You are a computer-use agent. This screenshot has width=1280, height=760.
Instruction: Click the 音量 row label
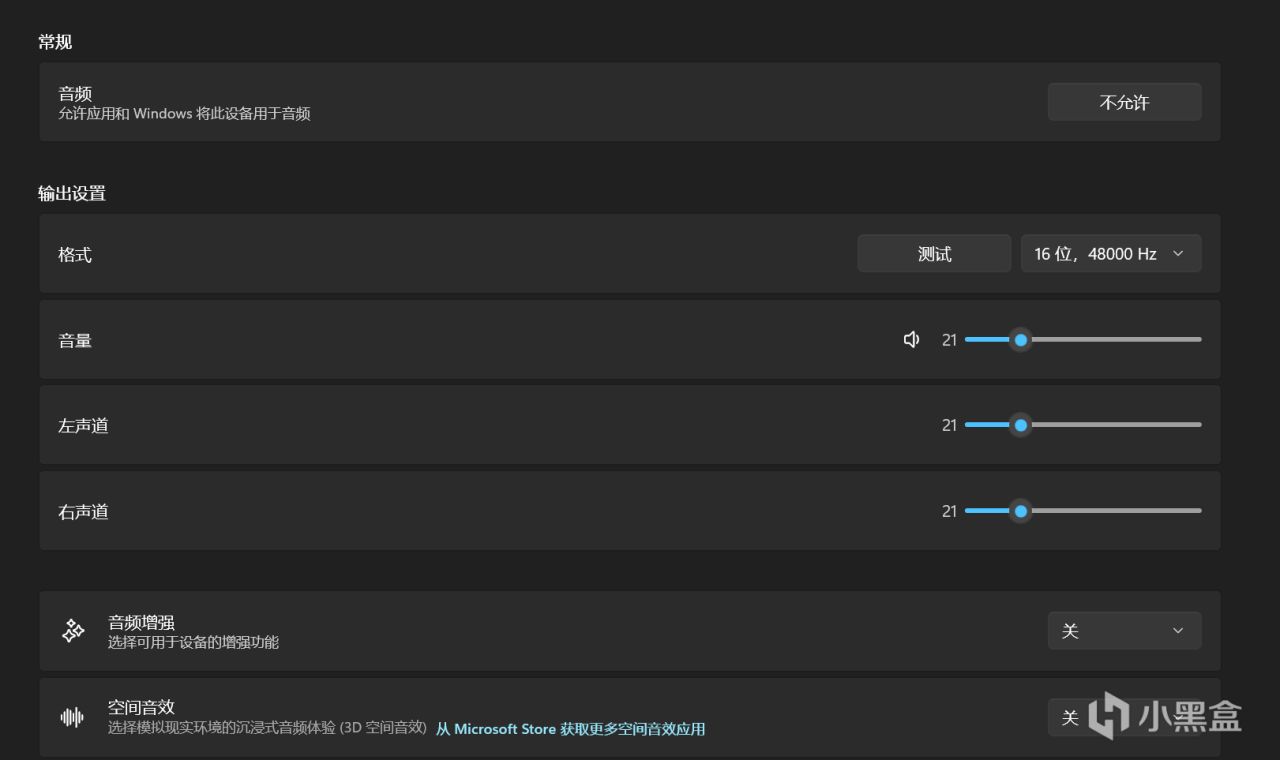pos(75,341)
